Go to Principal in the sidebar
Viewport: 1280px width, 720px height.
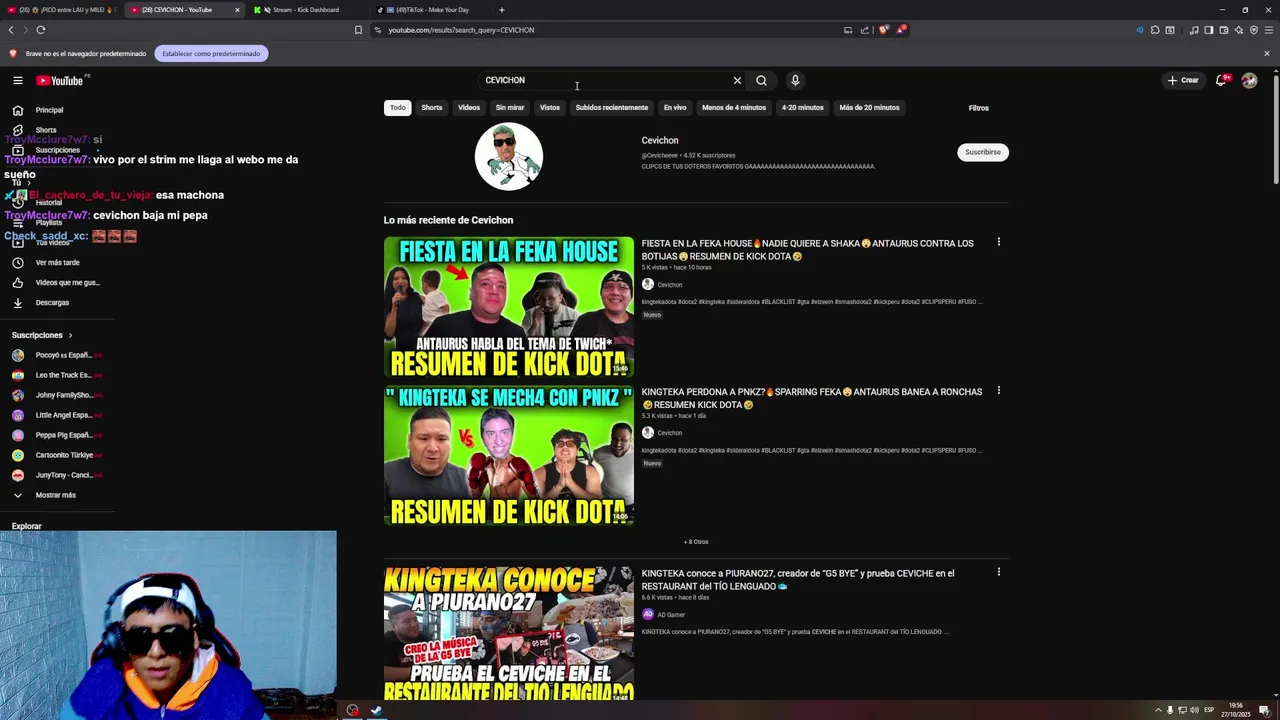[x=49, y=110]
